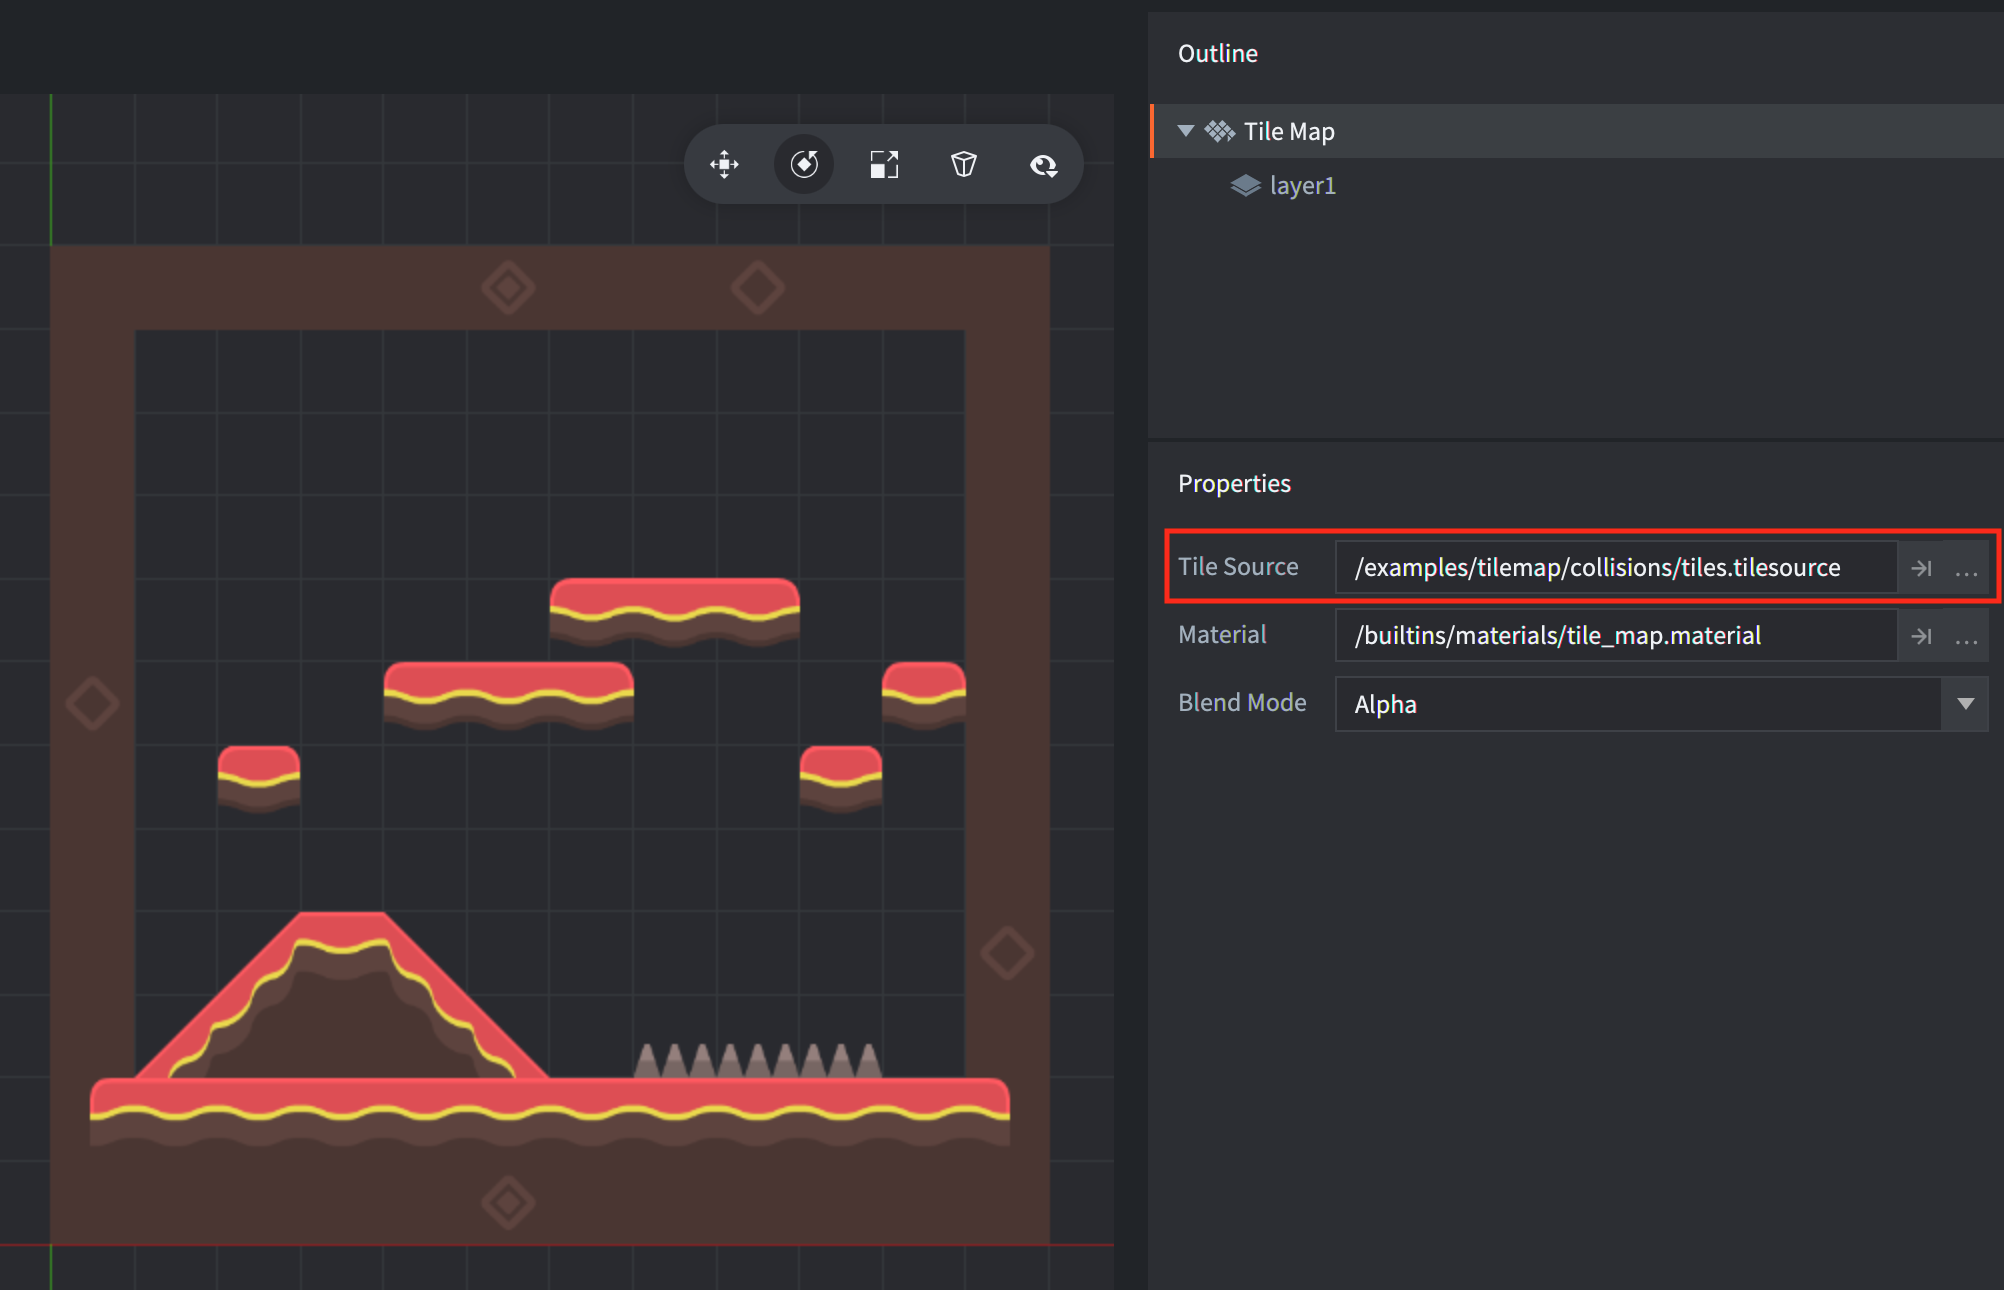
Task: Open the Blend Mode dropdown
Action: pyautogui.click(x=1964, y=704)
